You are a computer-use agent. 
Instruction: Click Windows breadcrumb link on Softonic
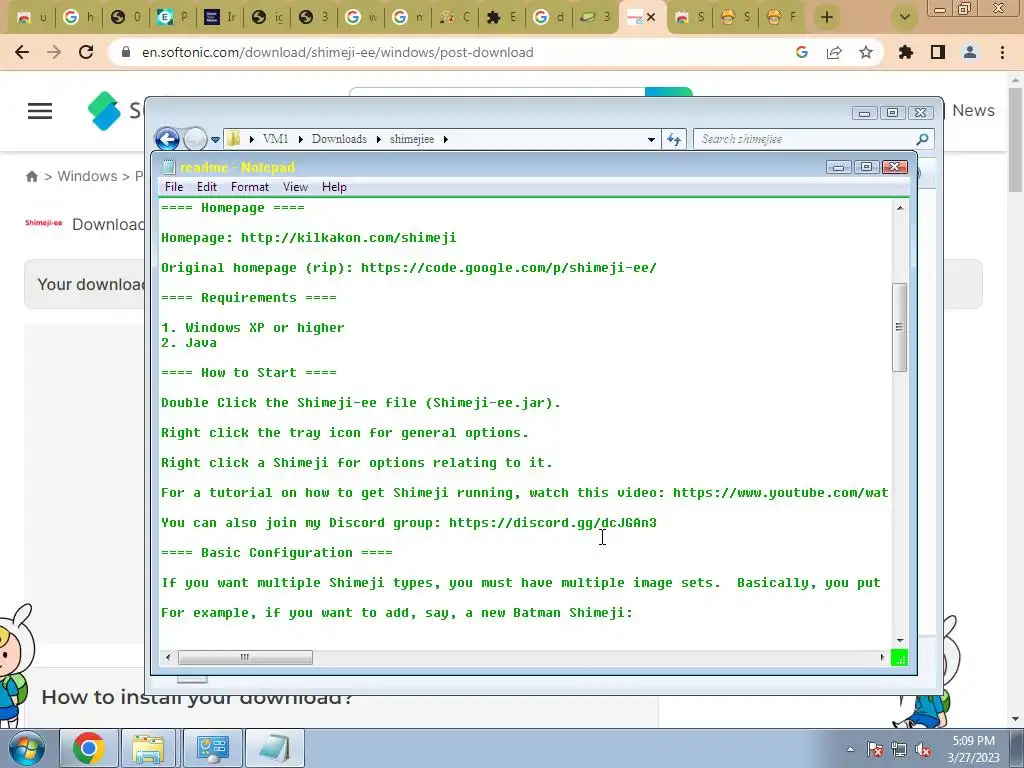click(87, 176)
